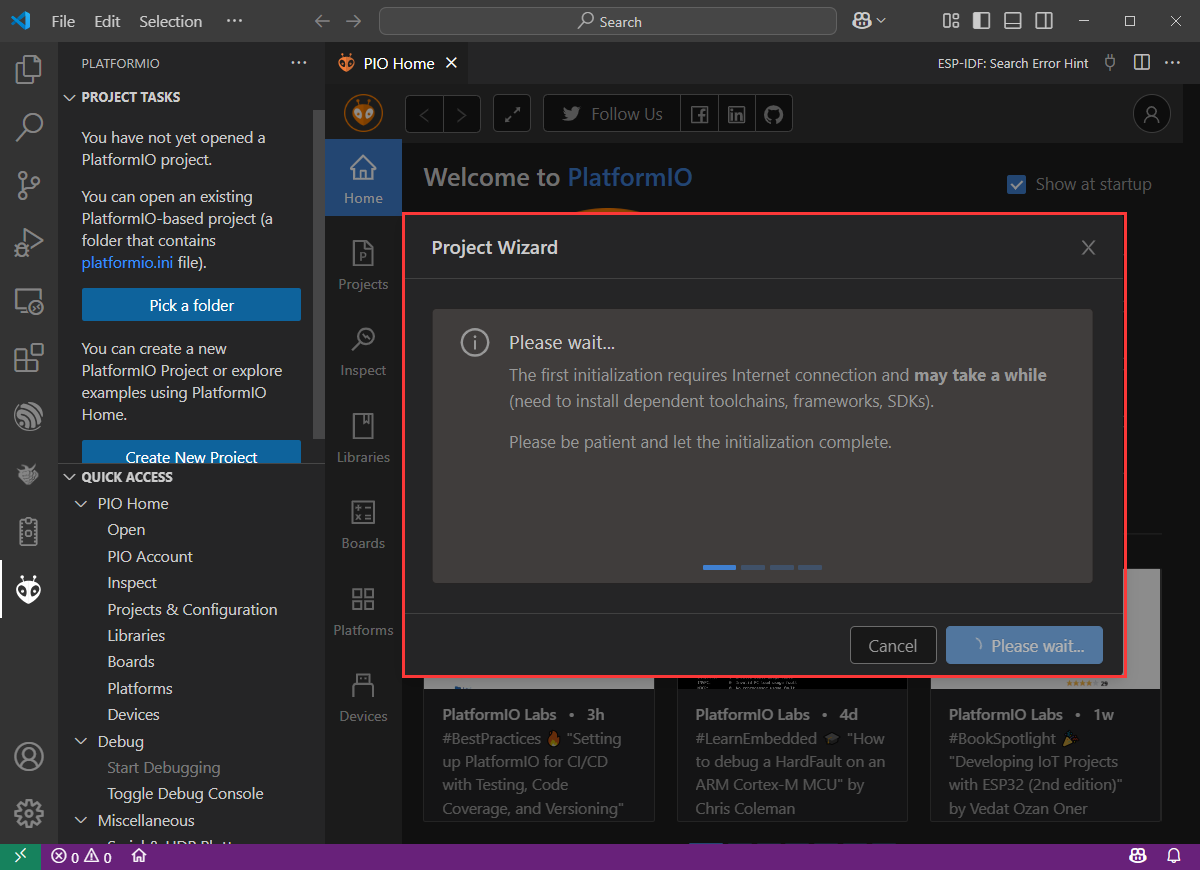Viewport: 1200px width, 870px height.
Task: Click the PlatformIO Home icon in the status bar
Action: 139,857
